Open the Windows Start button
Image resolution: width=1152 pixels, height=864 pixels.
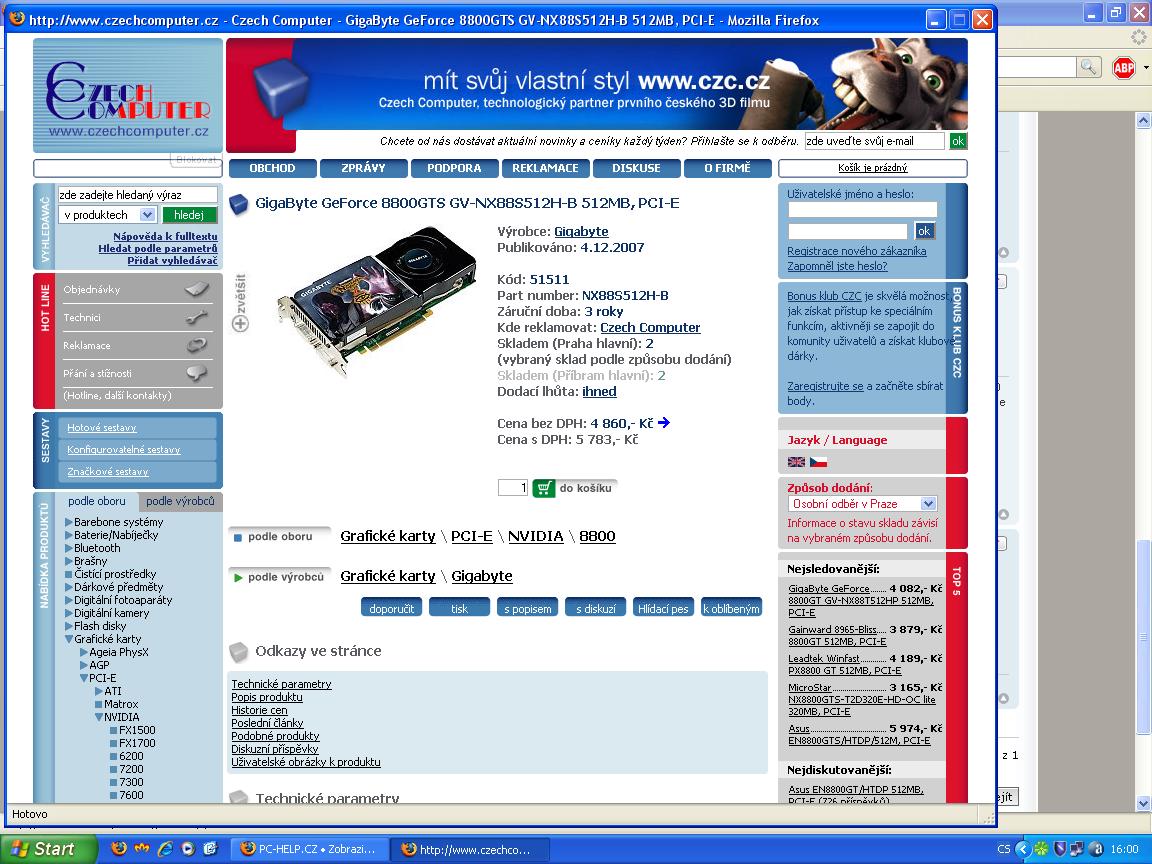tap(48, 849)
